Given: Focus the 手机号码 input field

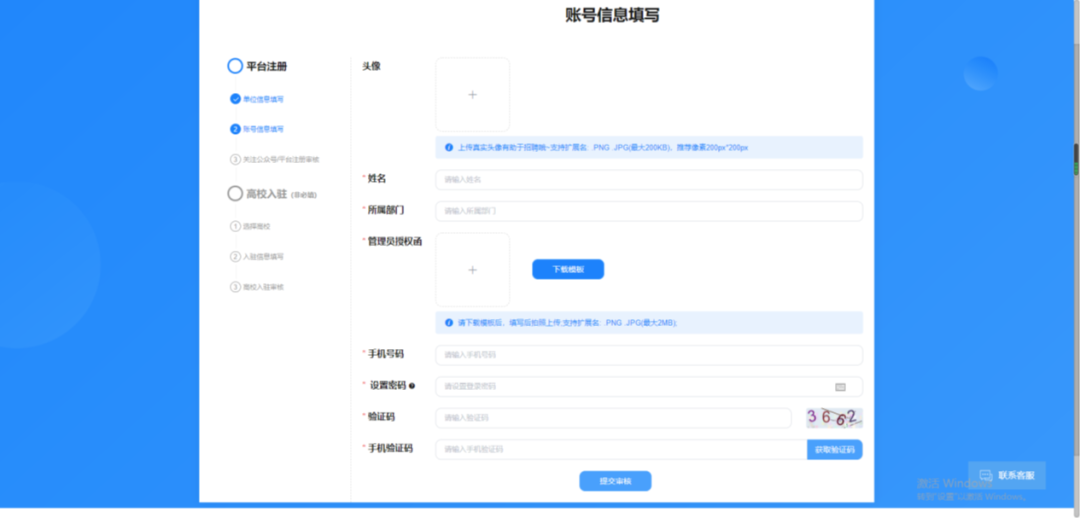Looking at the screenshot, I should click(648, 355).
